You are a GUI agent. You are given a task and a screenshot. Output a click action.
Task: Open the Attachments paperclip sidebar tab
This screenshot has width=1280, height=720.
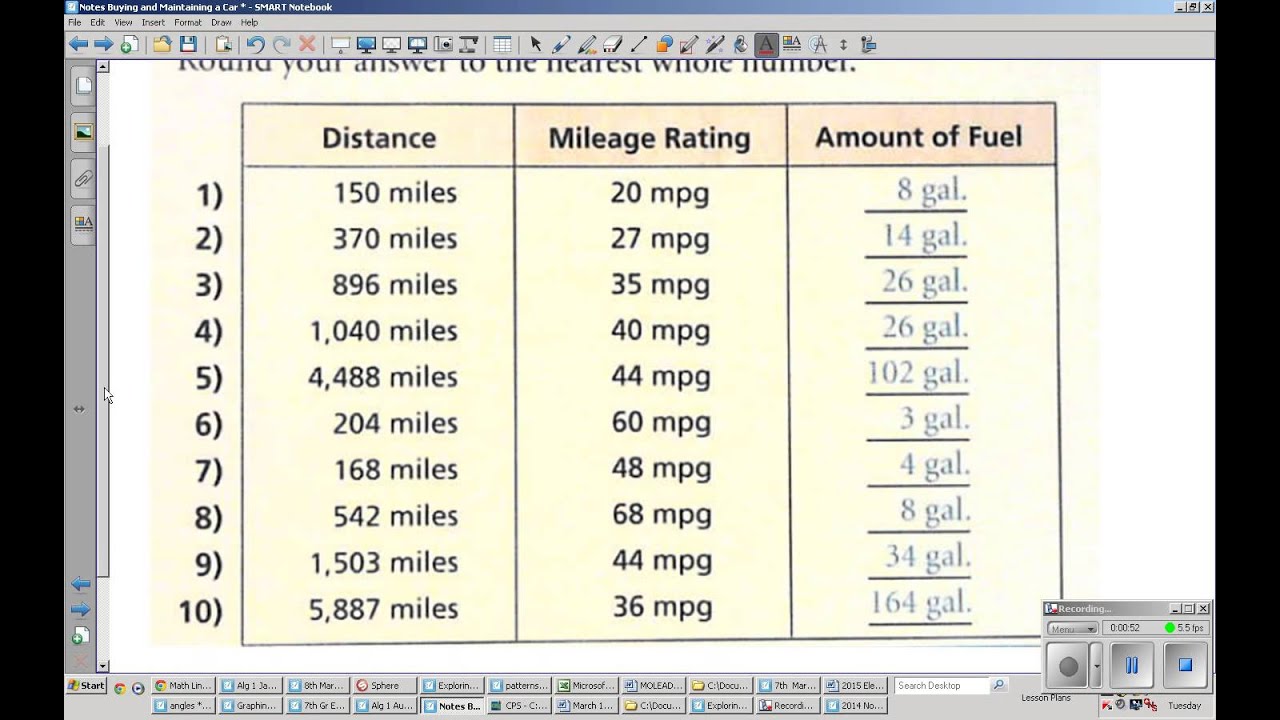83,179
